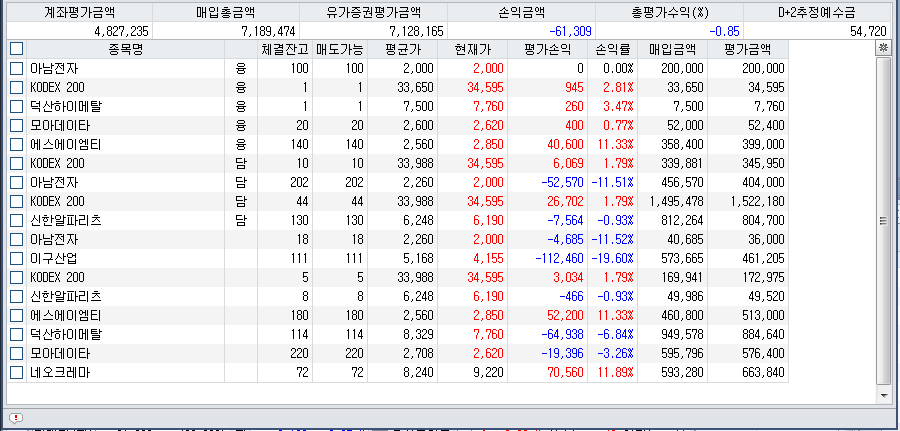This screenshot has height=431, width=900.
Task: Click the 매입금액 column header
Action: tap(671, 49)
